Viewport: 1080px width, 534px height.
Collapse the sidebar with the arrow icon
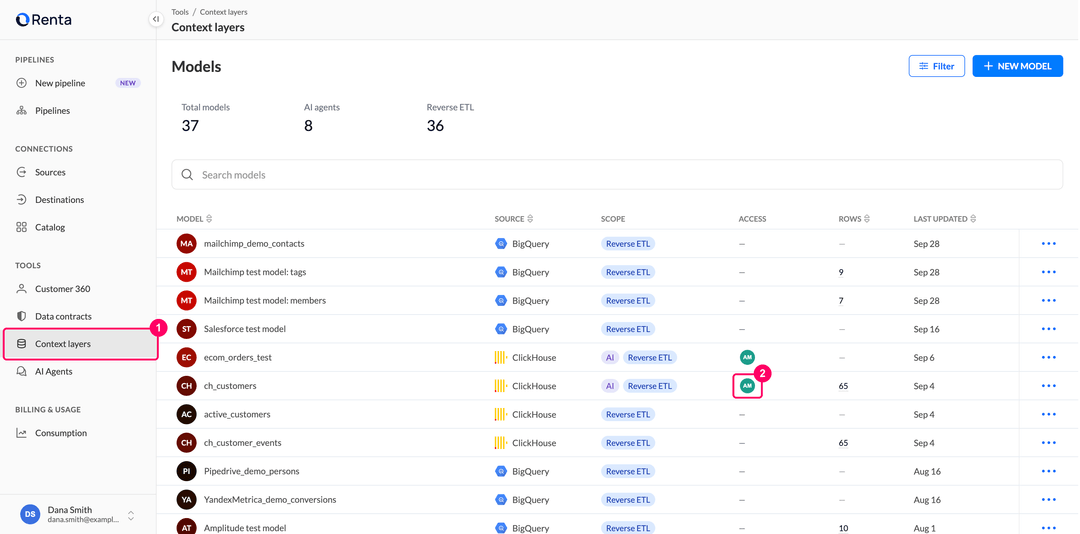point(156,19)
